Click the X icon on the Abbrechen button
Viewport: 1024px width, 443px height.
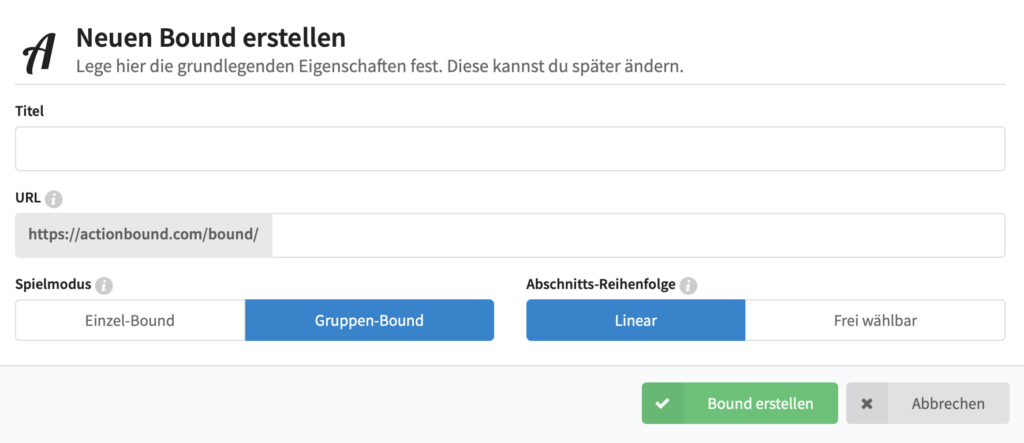pyautogui.click(x=867, y=404)
